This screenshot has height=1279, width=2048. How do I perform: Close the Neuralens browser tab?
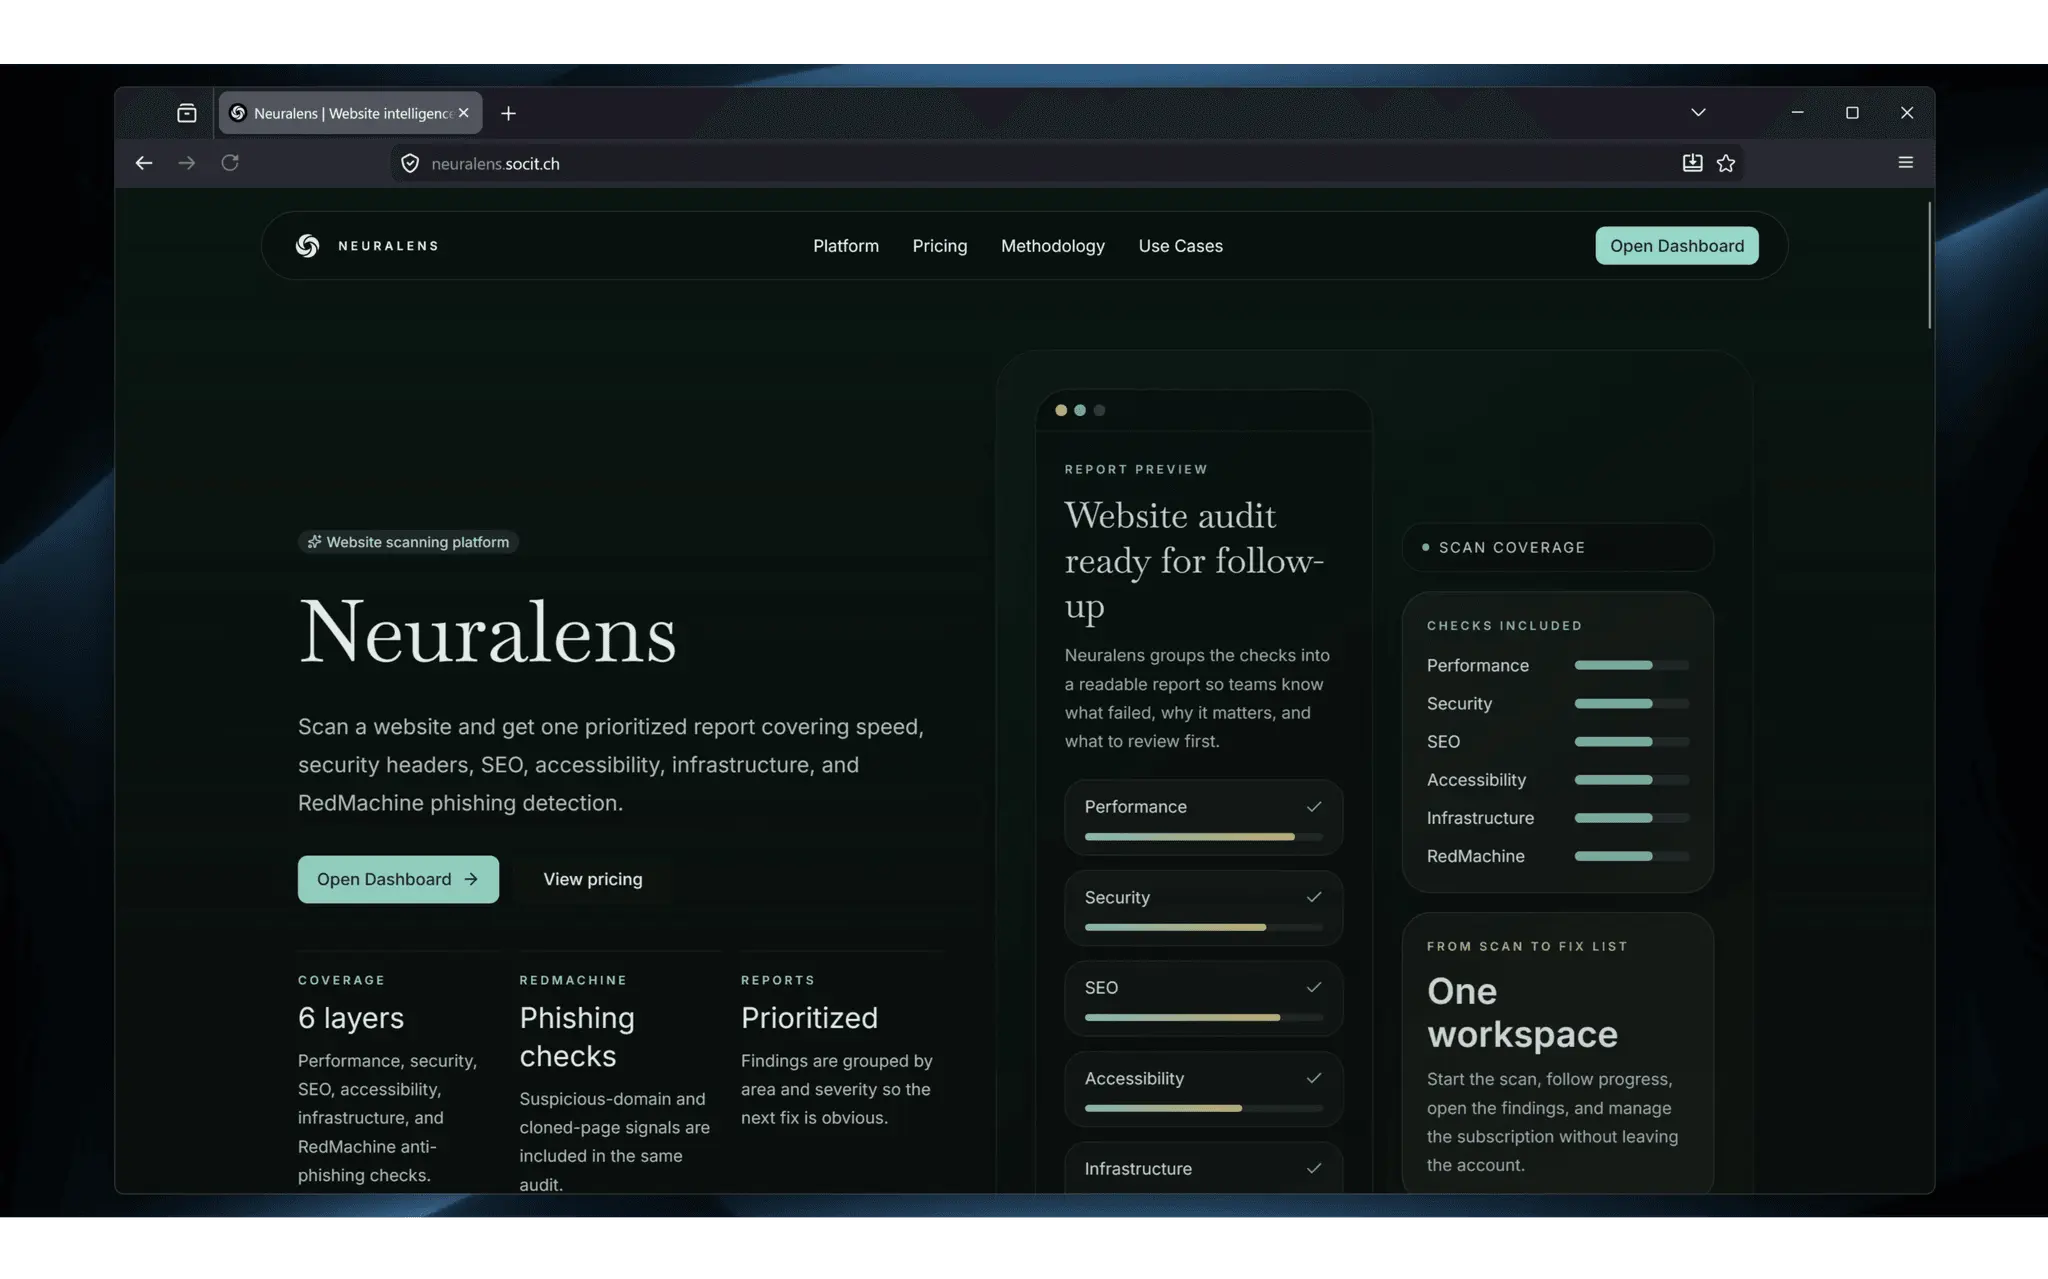pyautogui.click(x=464, y=113)
